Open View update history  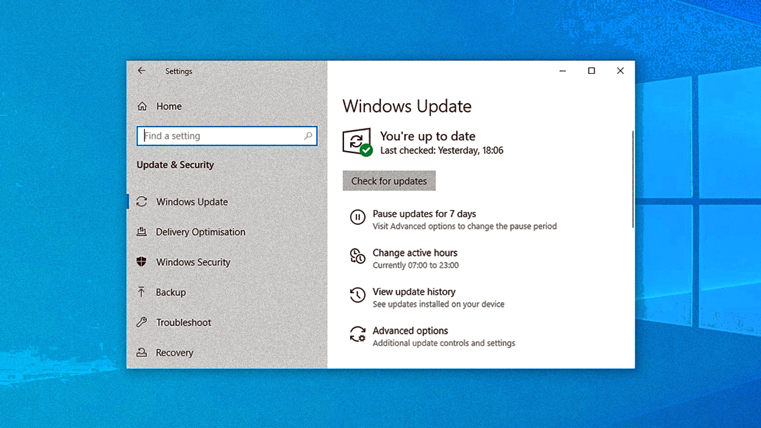[x=414, y=292]
